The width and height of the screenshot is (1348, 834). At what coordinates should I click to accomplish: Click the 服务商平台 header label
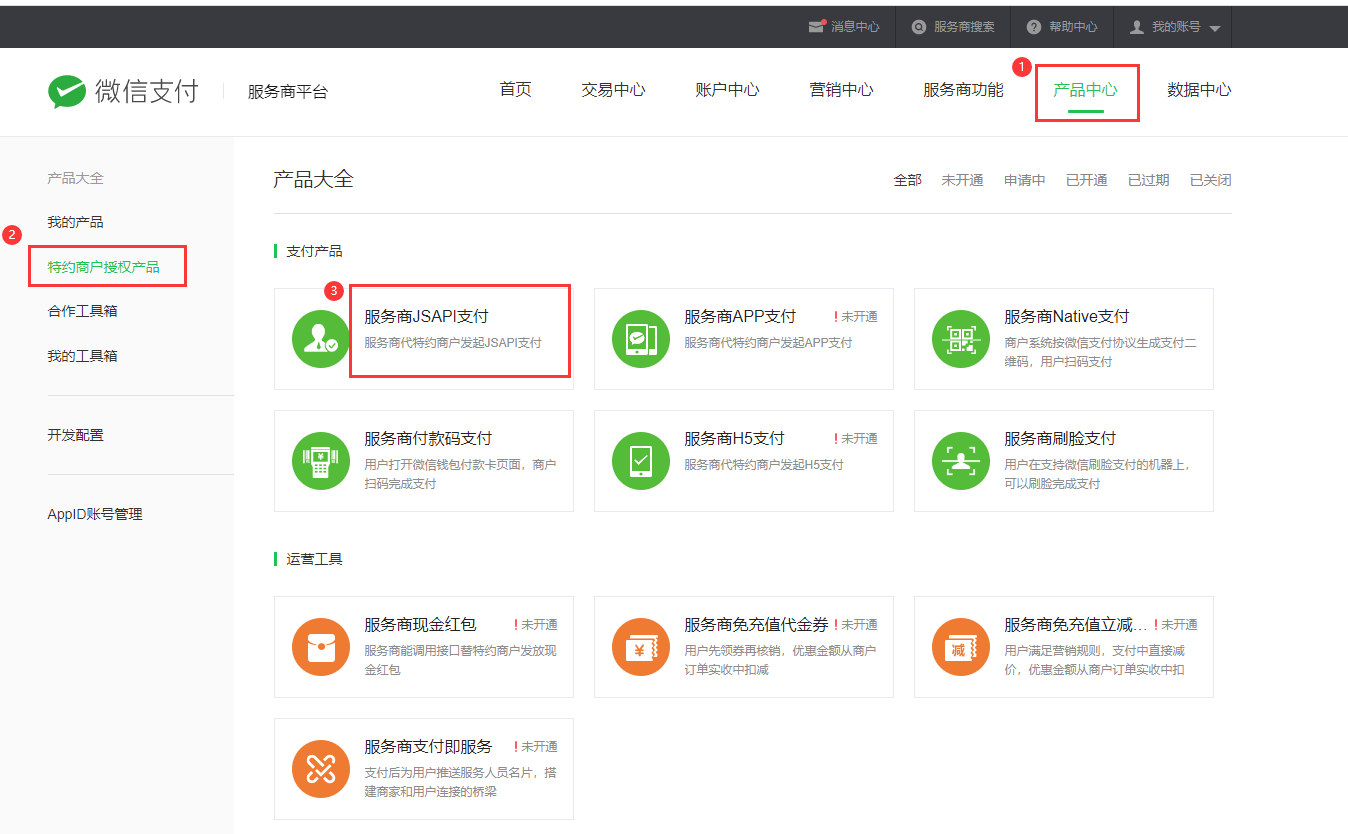click(288, 92)
